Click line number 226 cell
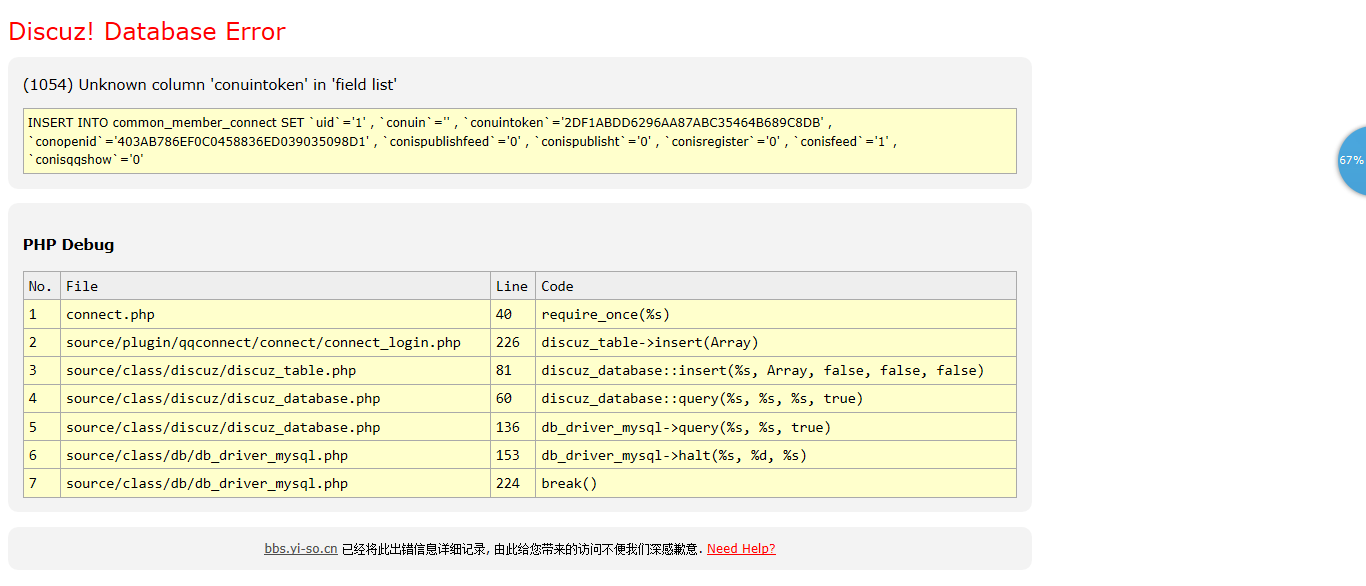Viewport: 1366px width, 586px height. (x=508, y=342)
